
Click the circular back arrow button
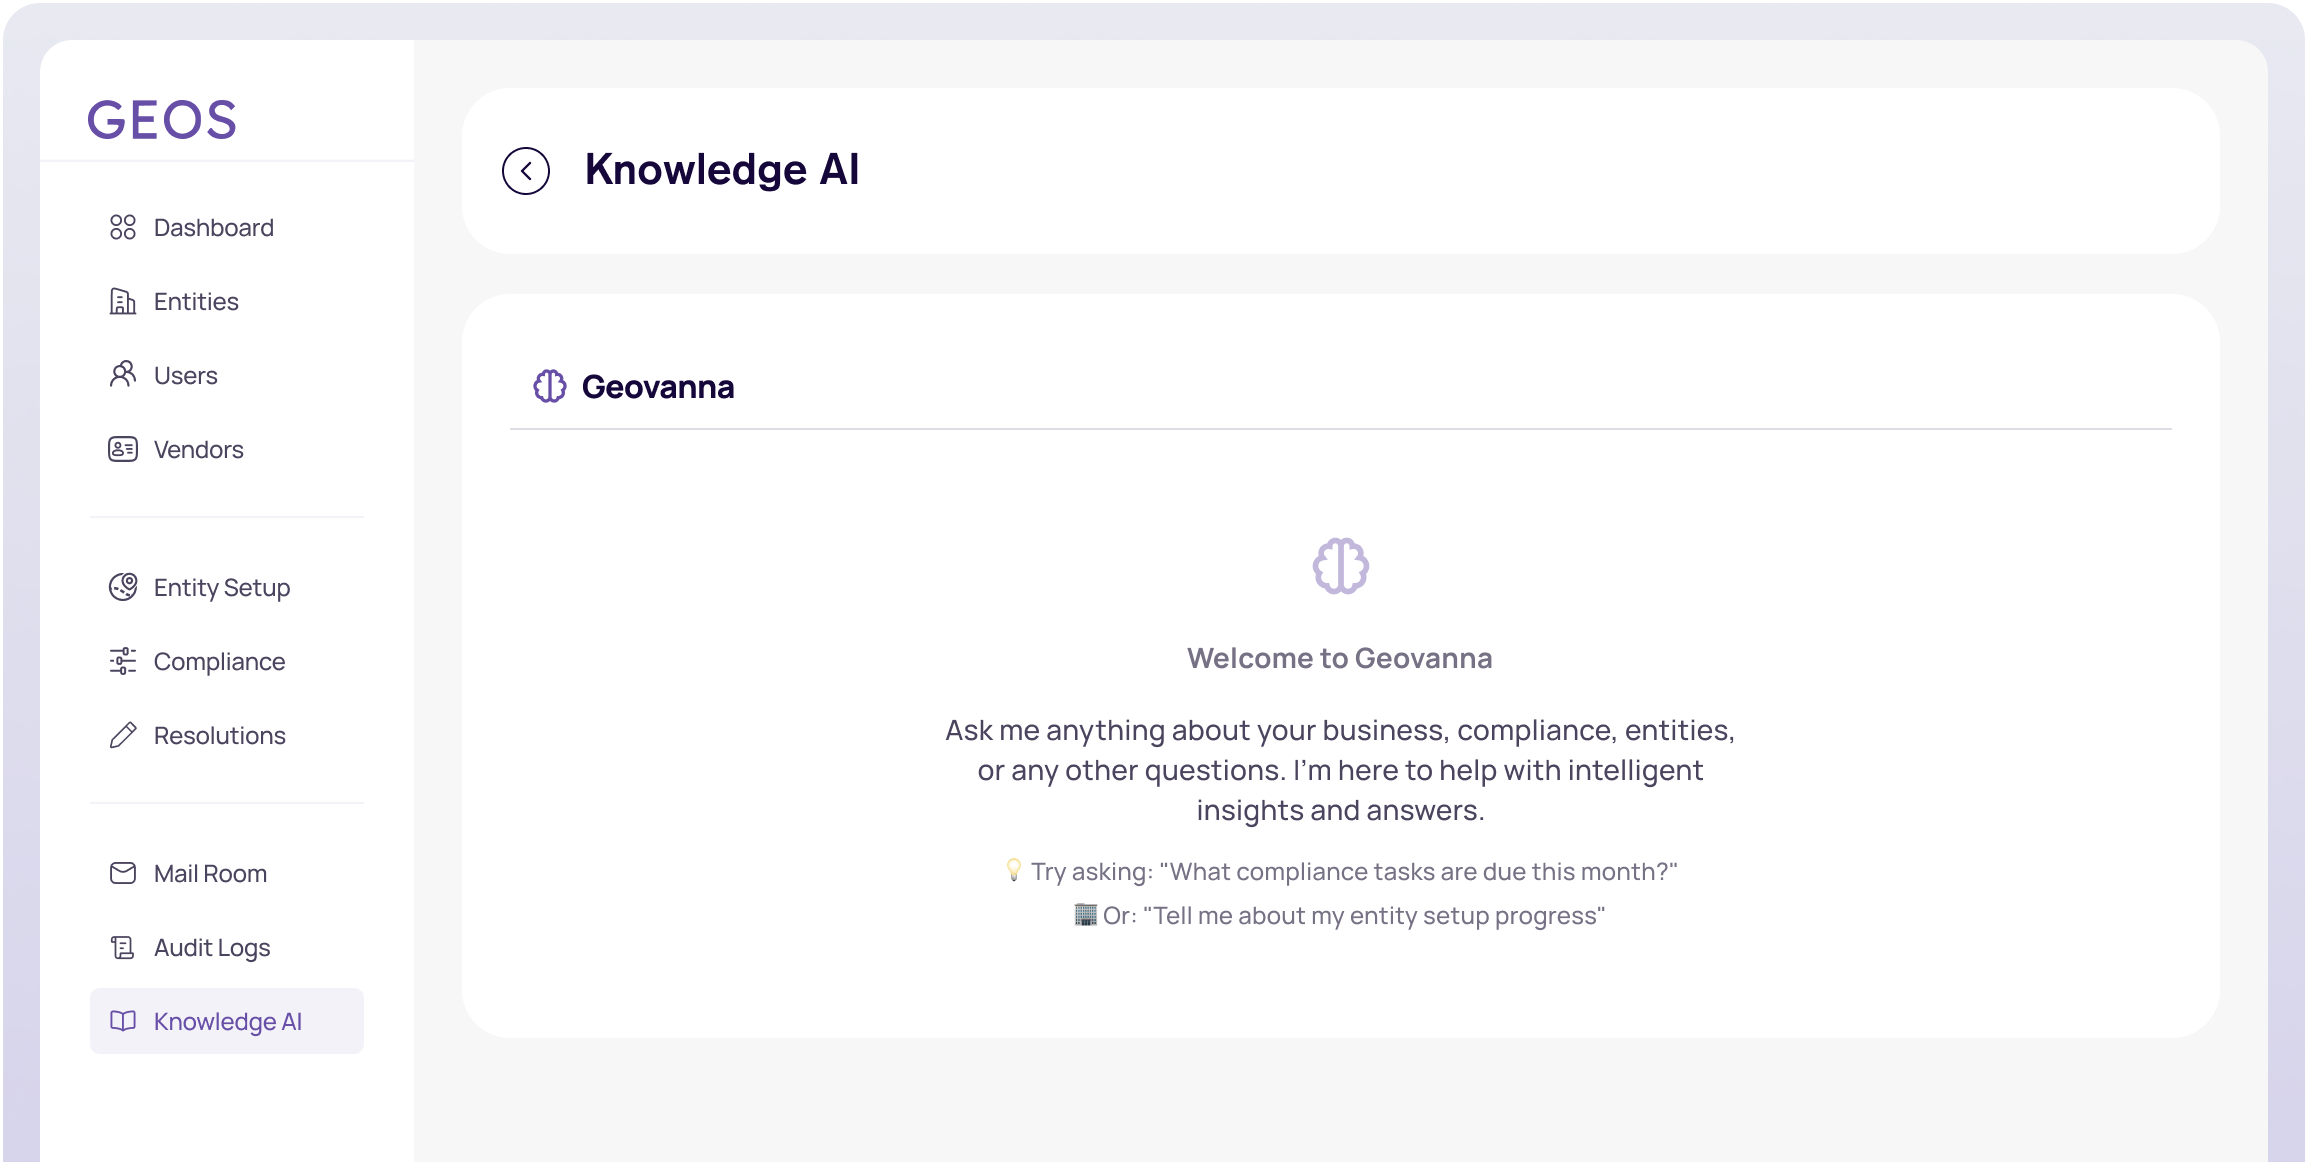(526, 171)
